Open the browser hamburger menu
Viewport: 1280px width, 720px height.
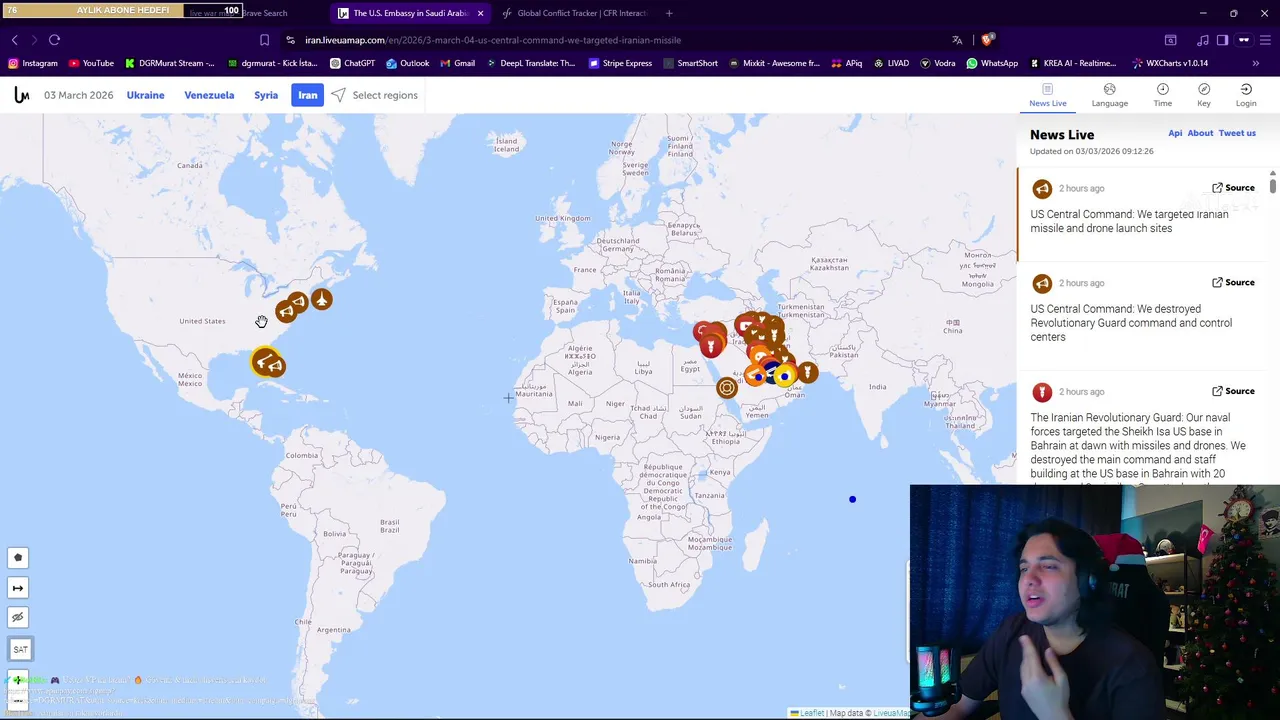pyautogui.click(x=1265, y=40)
